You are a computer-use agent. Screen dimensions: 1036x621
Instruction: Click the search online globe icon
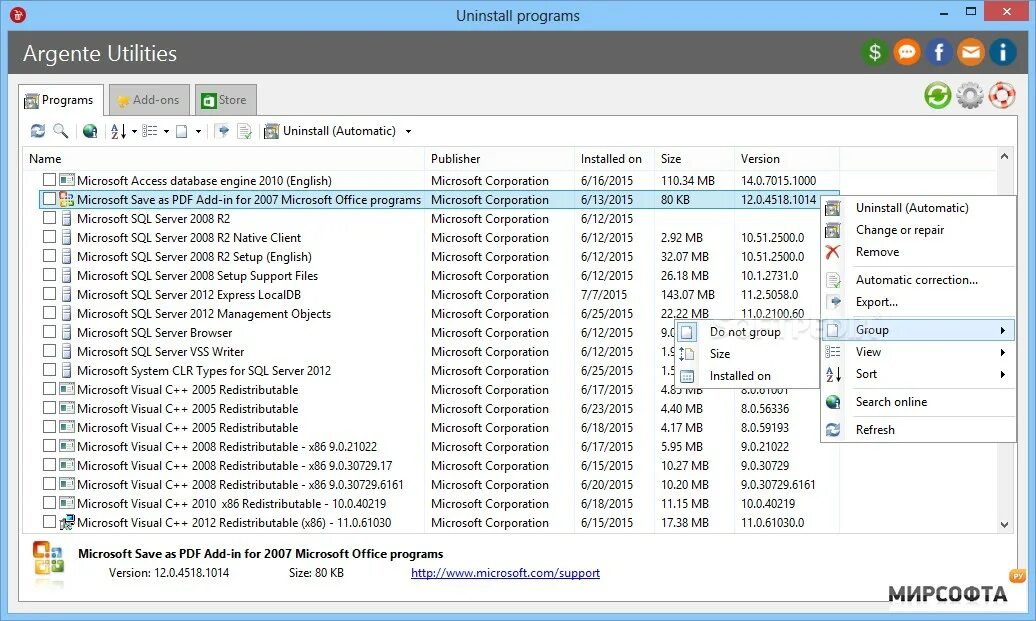[90, 131]
